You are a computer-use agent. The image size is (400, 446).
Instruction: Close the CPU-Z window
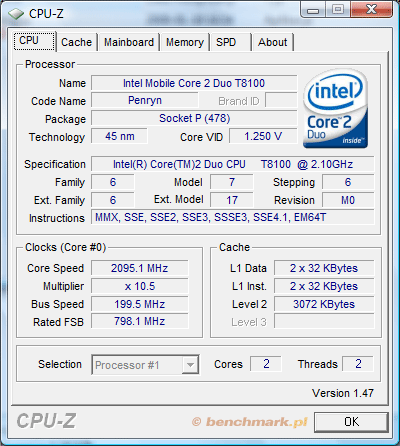pyautogui.click(x=371, y=10)
